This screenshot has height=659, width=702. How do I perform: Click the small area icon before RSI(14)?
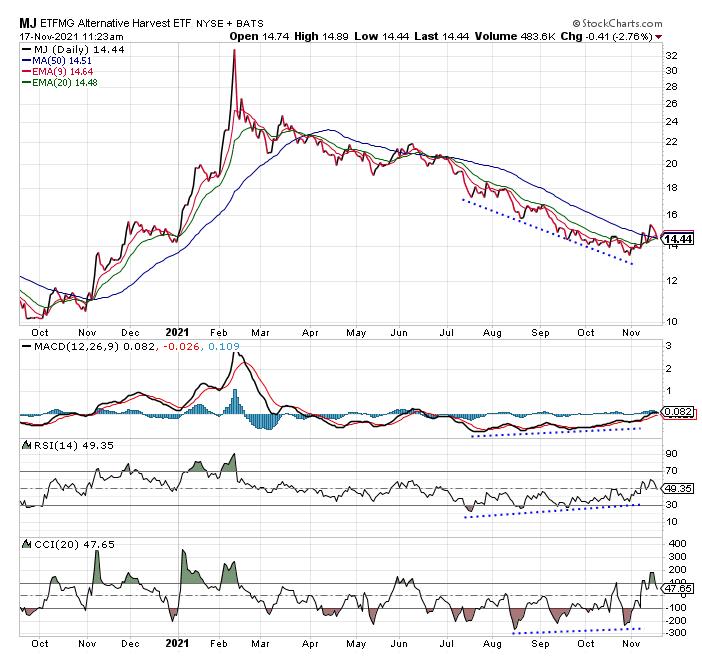point(27,445)
